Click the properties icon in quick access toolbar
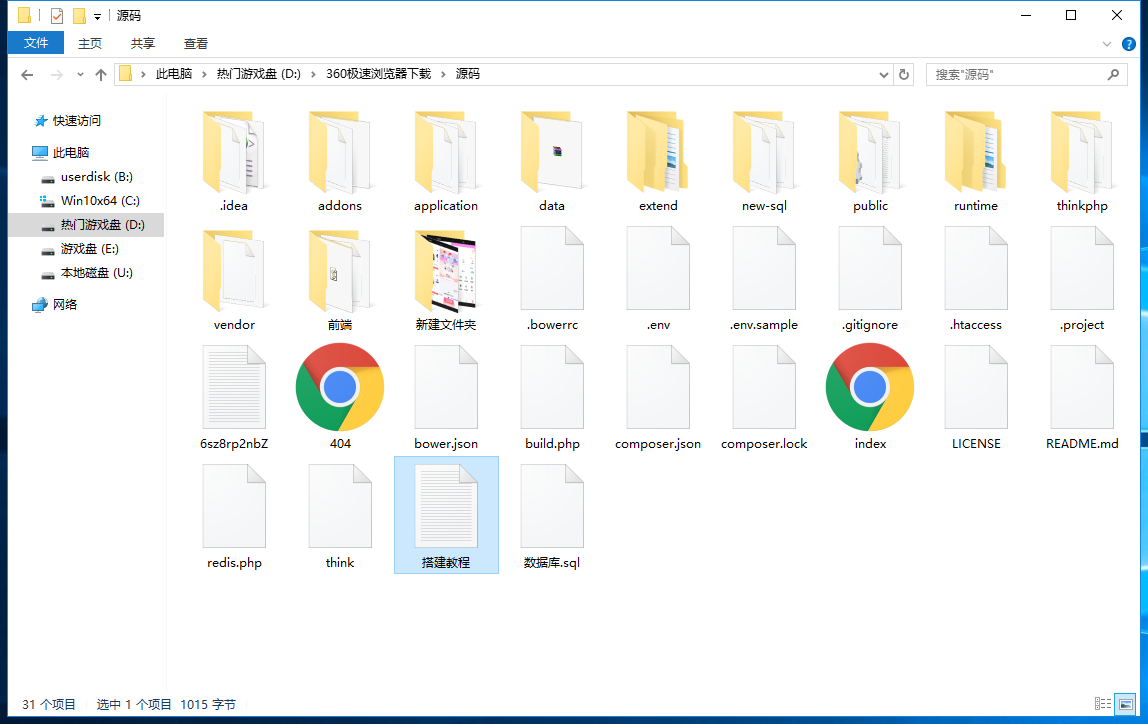The height and width of the screenshot is (724, 1148). pos(57,16)
